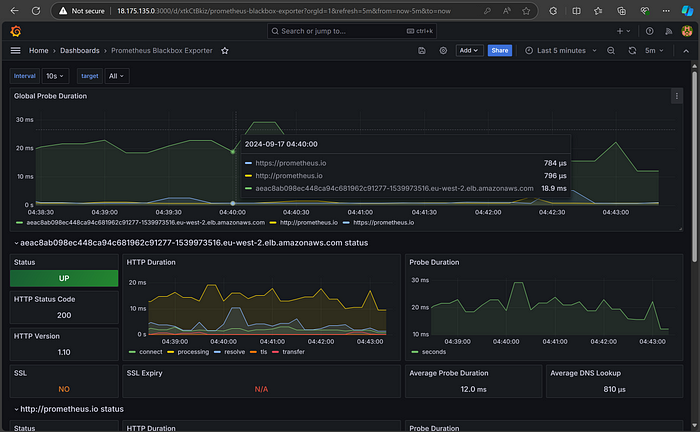The width and height of the screenshot is (700, 432).
Task: Click the Global Probe Duration panel title
Action: coord(50,96)
